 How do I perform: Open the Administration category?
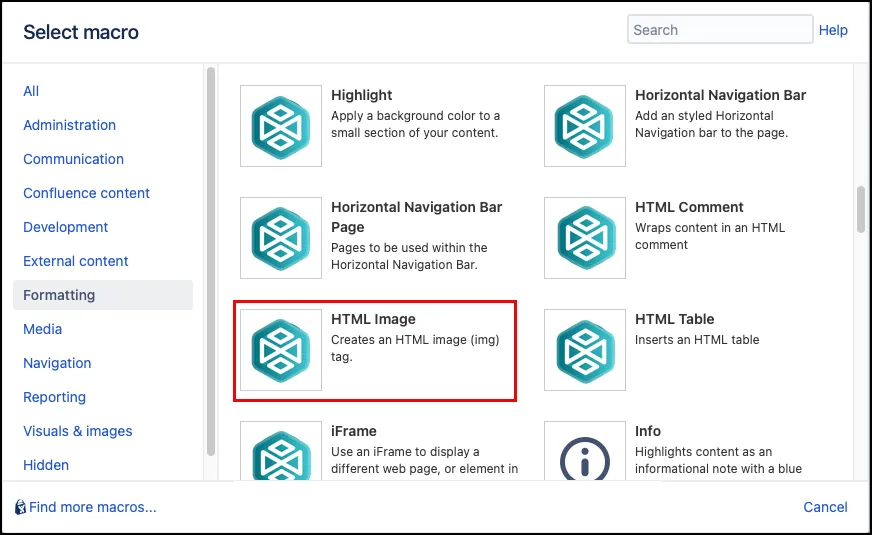pyautogui.click(x=70, y=125)
